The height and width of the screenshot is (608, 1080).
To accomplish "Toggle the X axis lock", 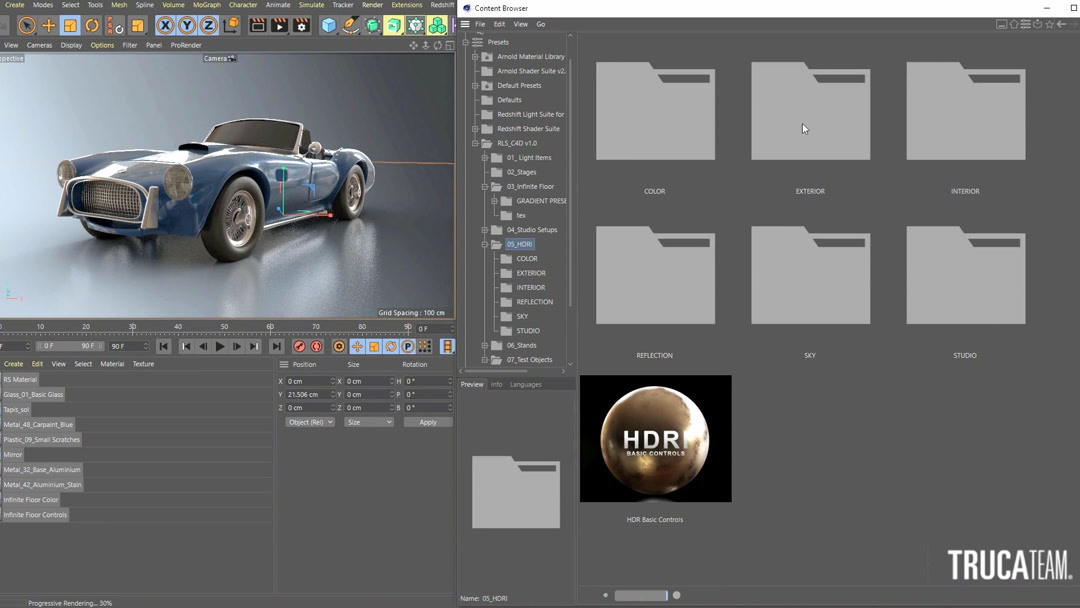I will coord(165,26).
